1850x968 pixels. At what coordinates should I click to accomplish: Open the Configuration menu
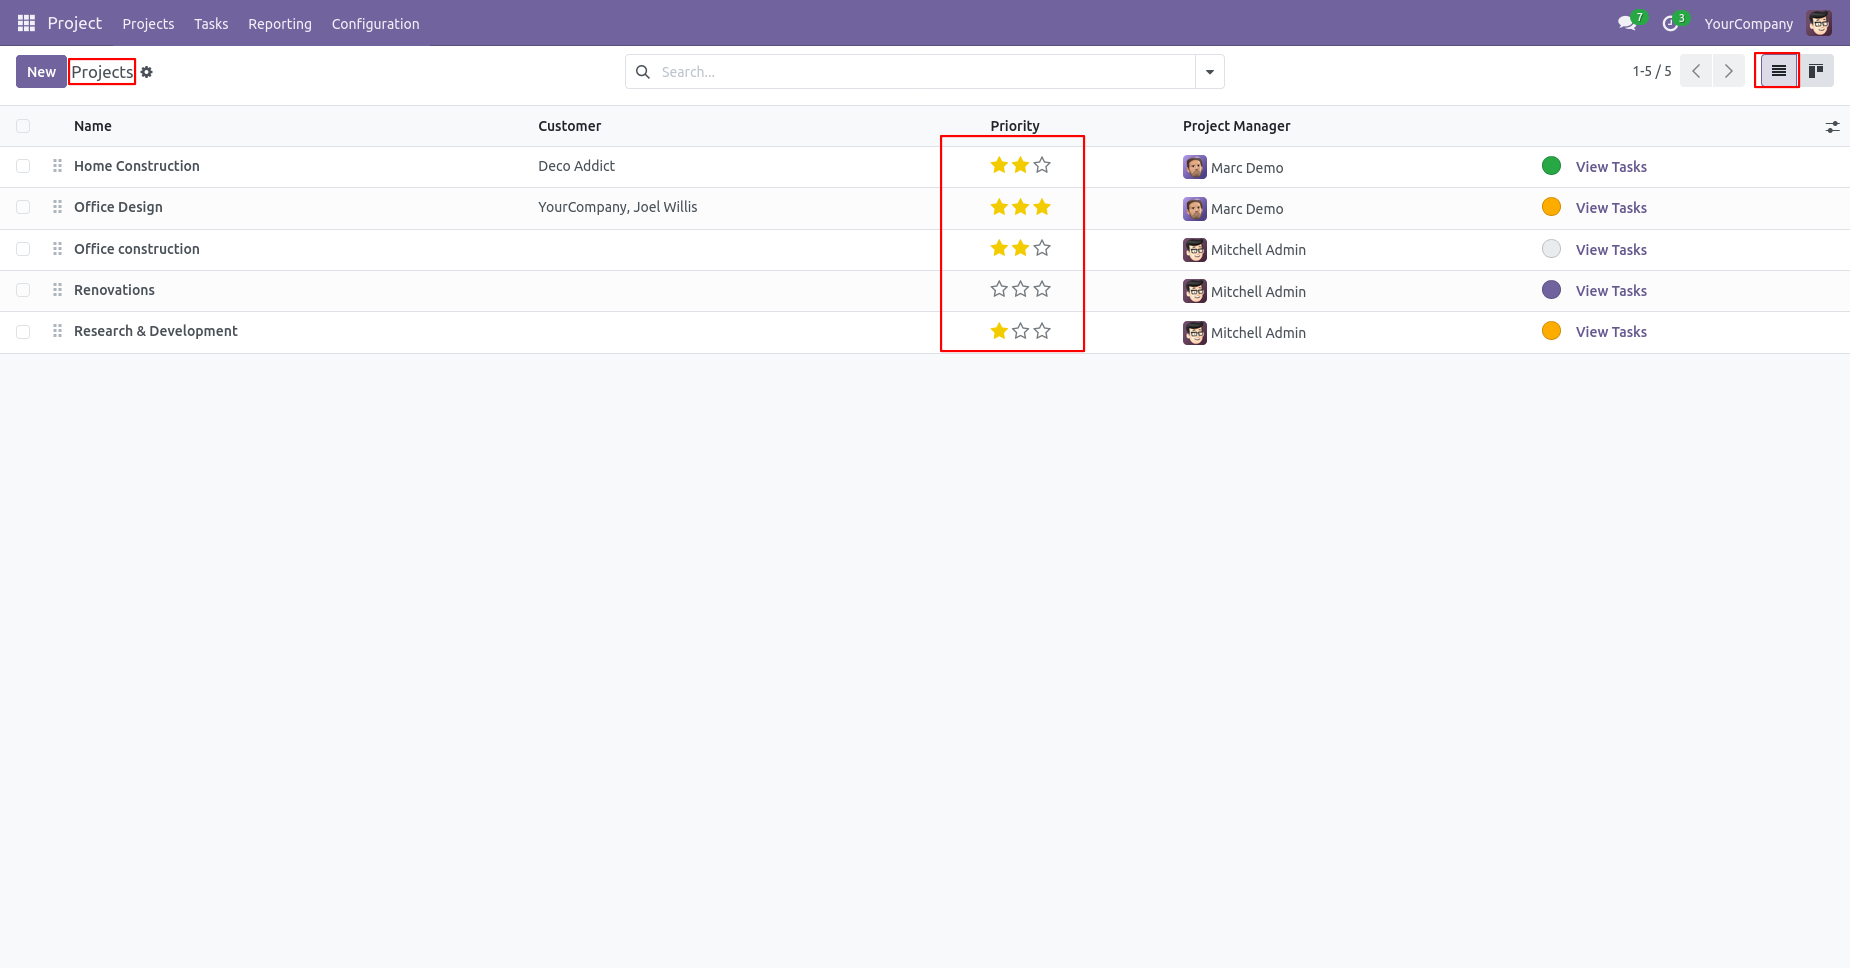point(376,24)
